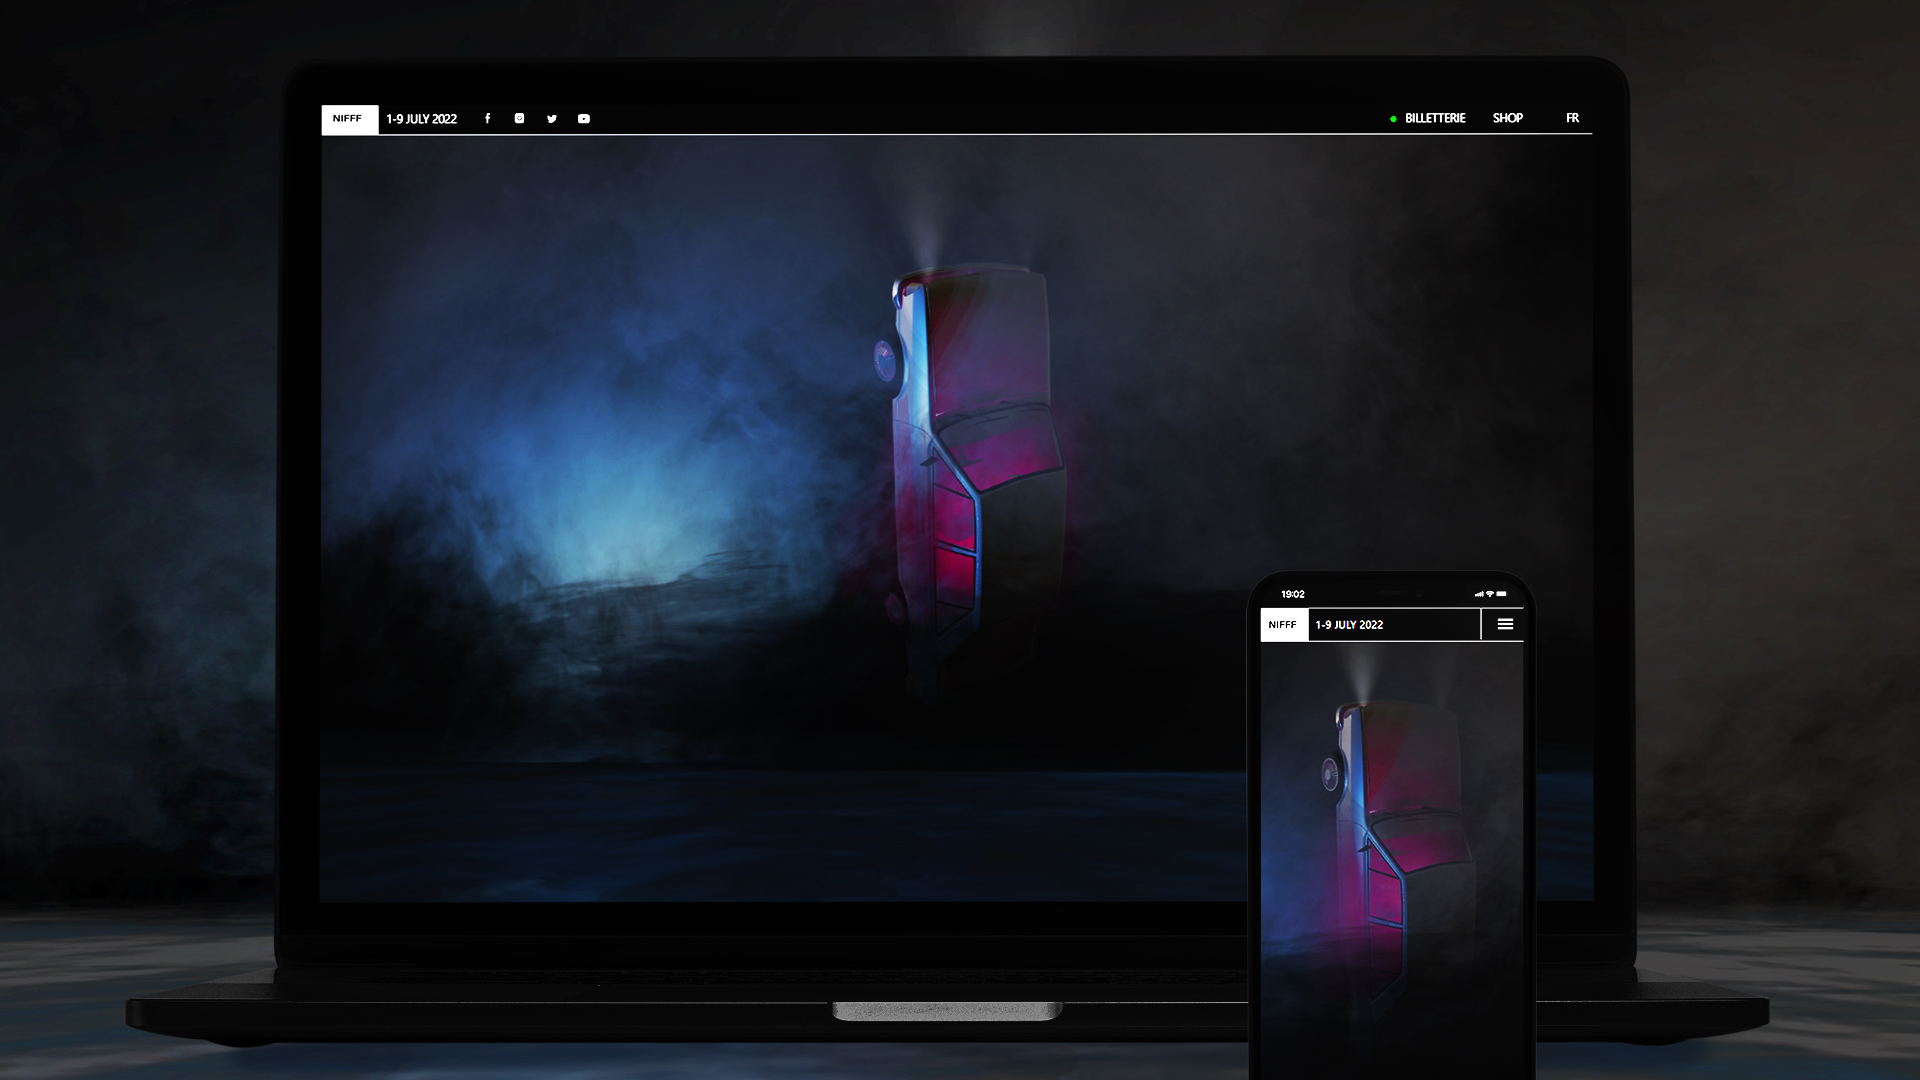Open the Facebook icon in the laptop header
Image resolution: width=1920 pixels, height=1080 pixels.
coord(487,119)
